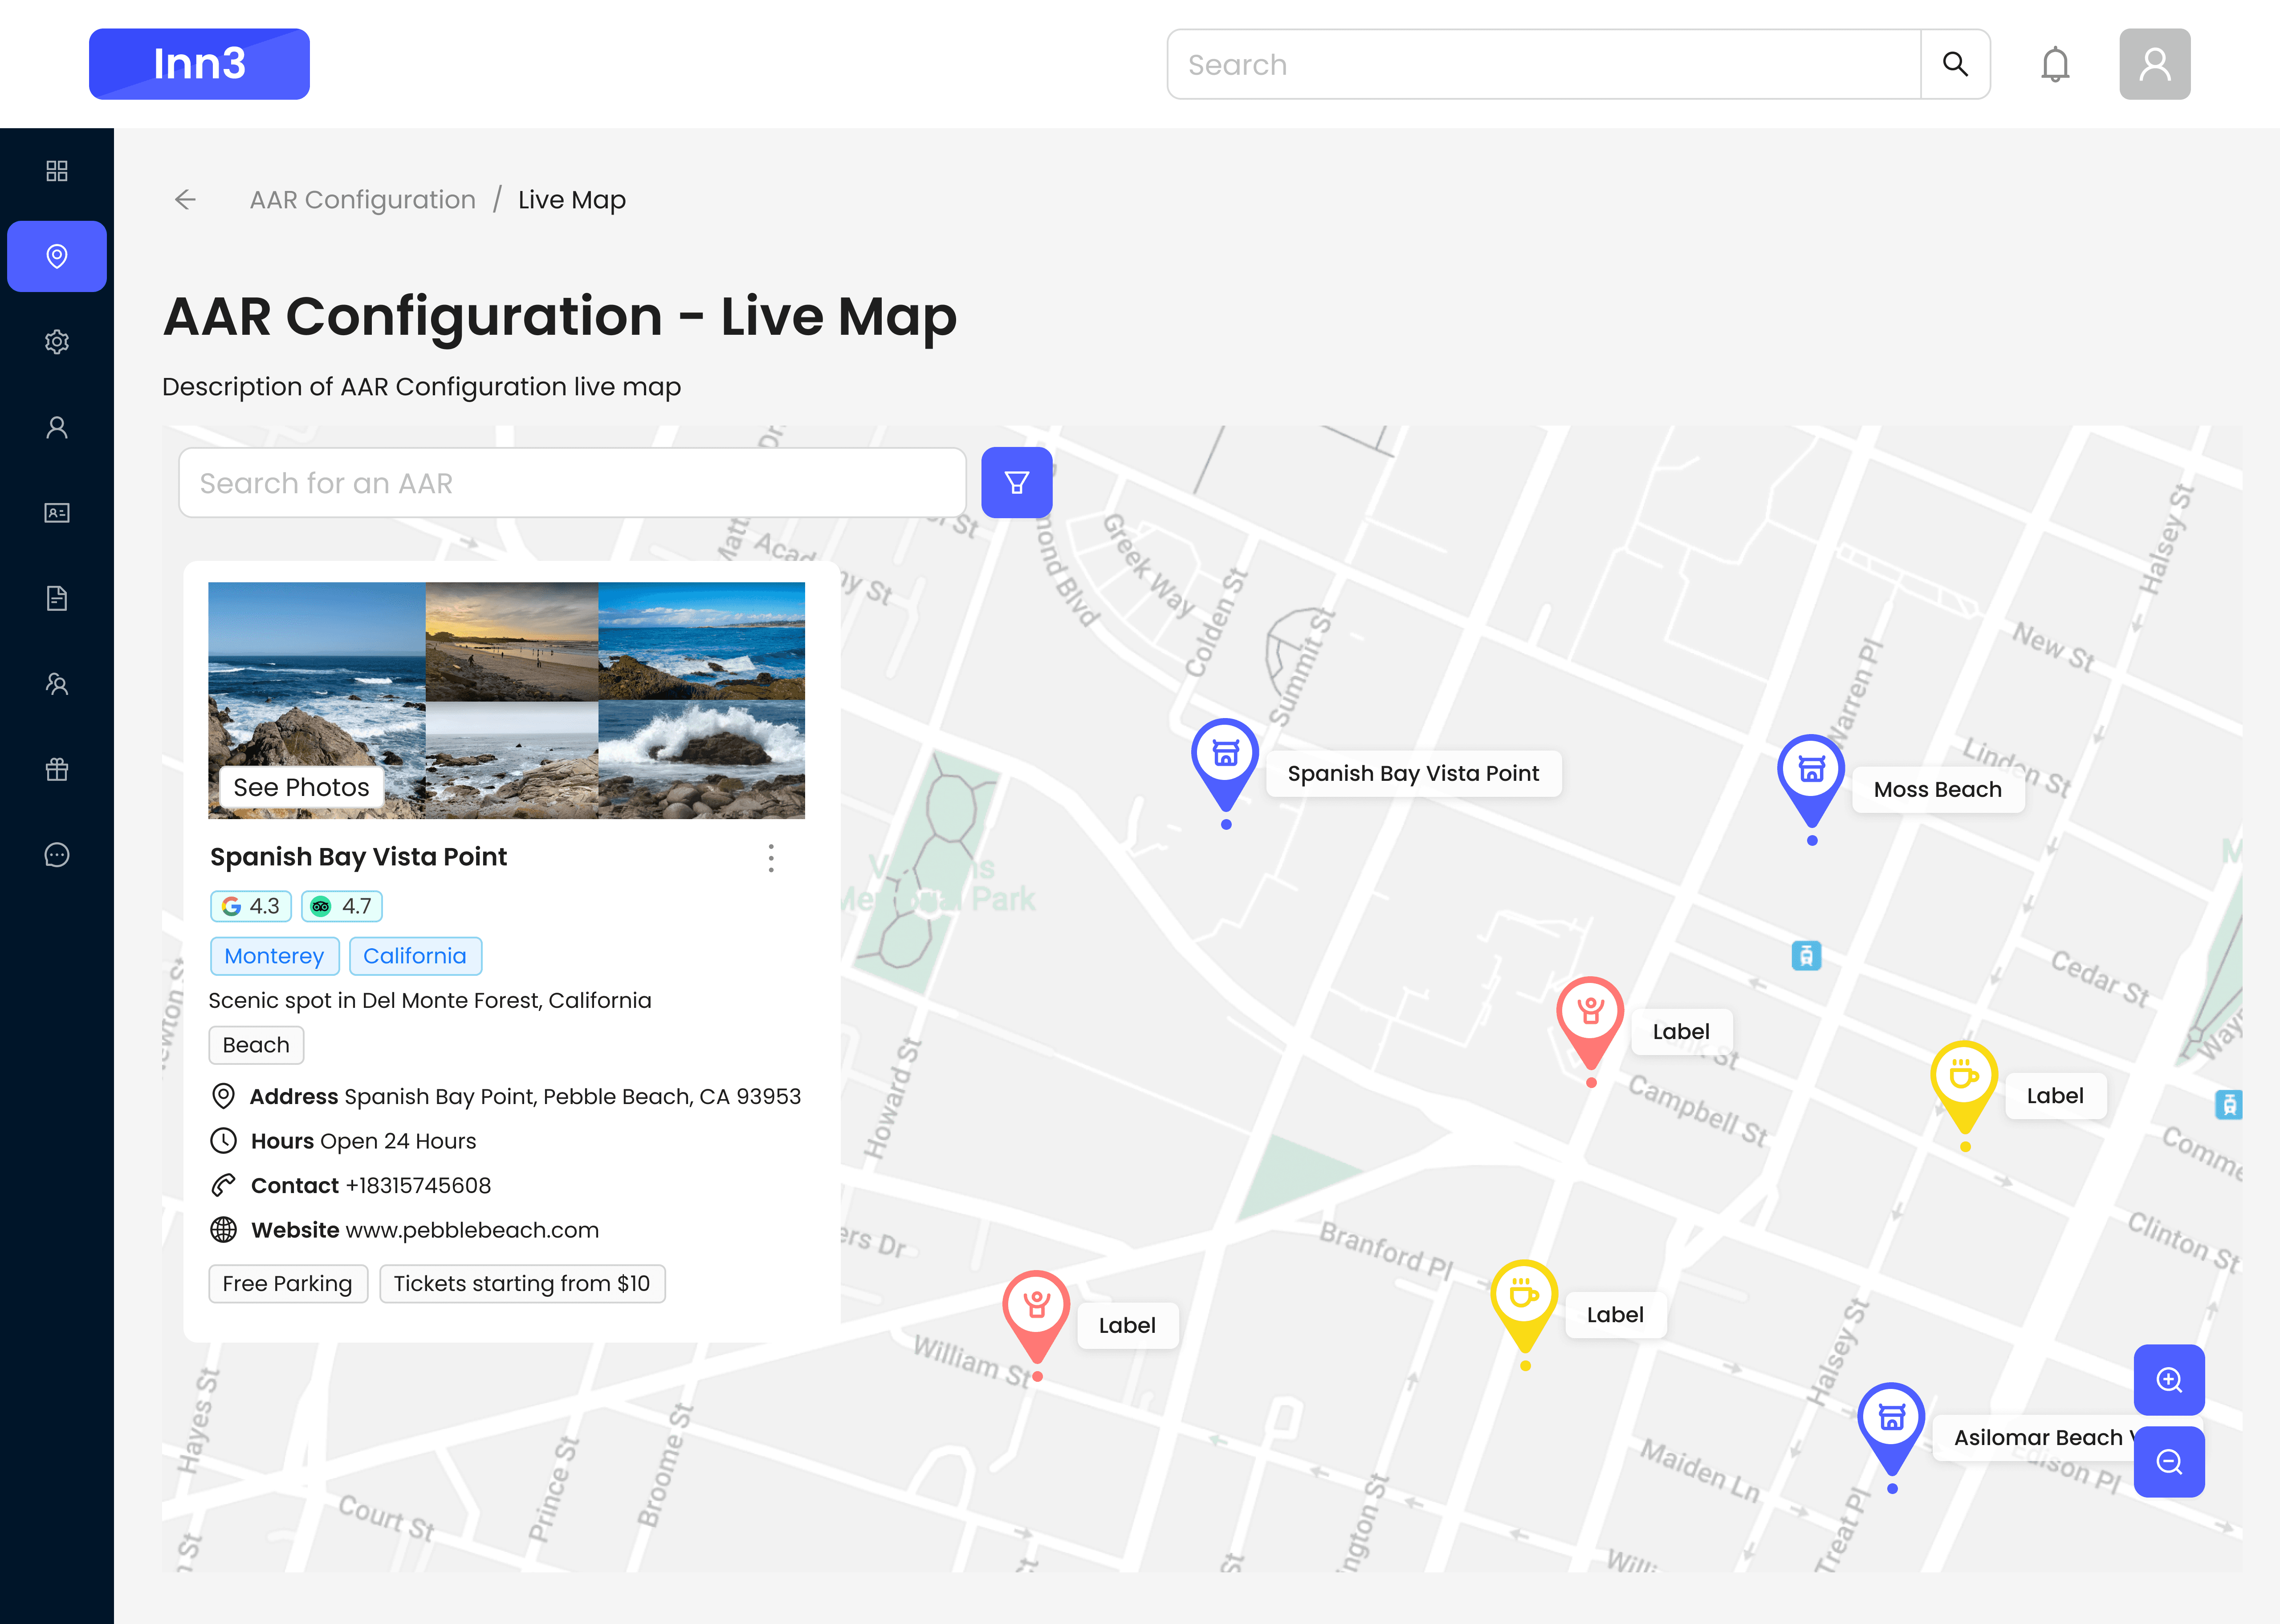The image size is (2280, 1624).
Task: Open the user profile avatar
Action: pos(2154,65)
